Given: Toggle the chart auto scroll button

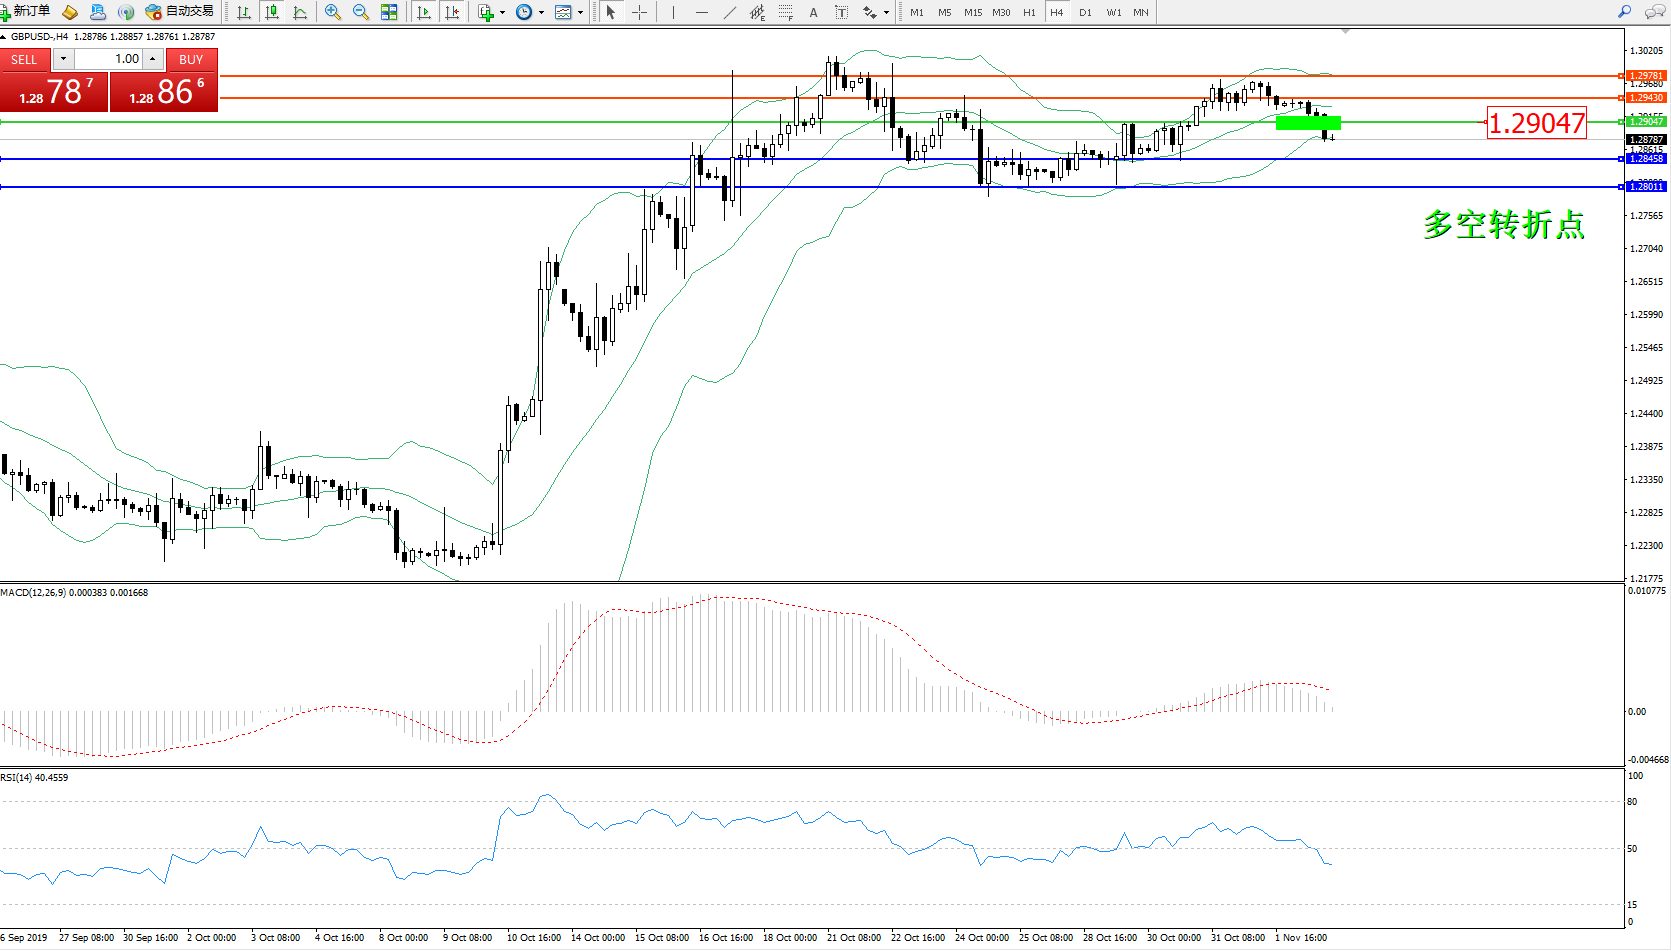Looking at the screenshot, I should [424, 12].
